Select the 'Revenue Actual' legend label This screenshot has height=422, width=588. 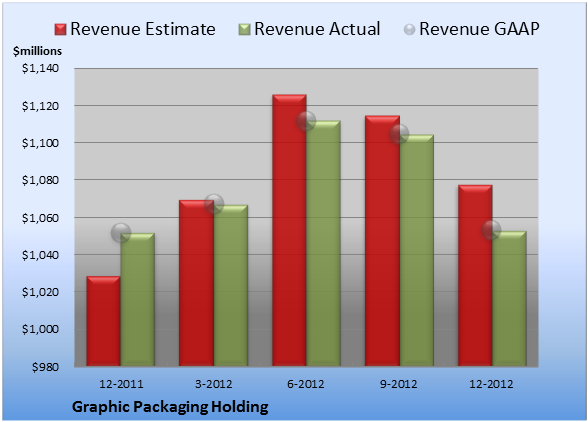click(317, 29)
